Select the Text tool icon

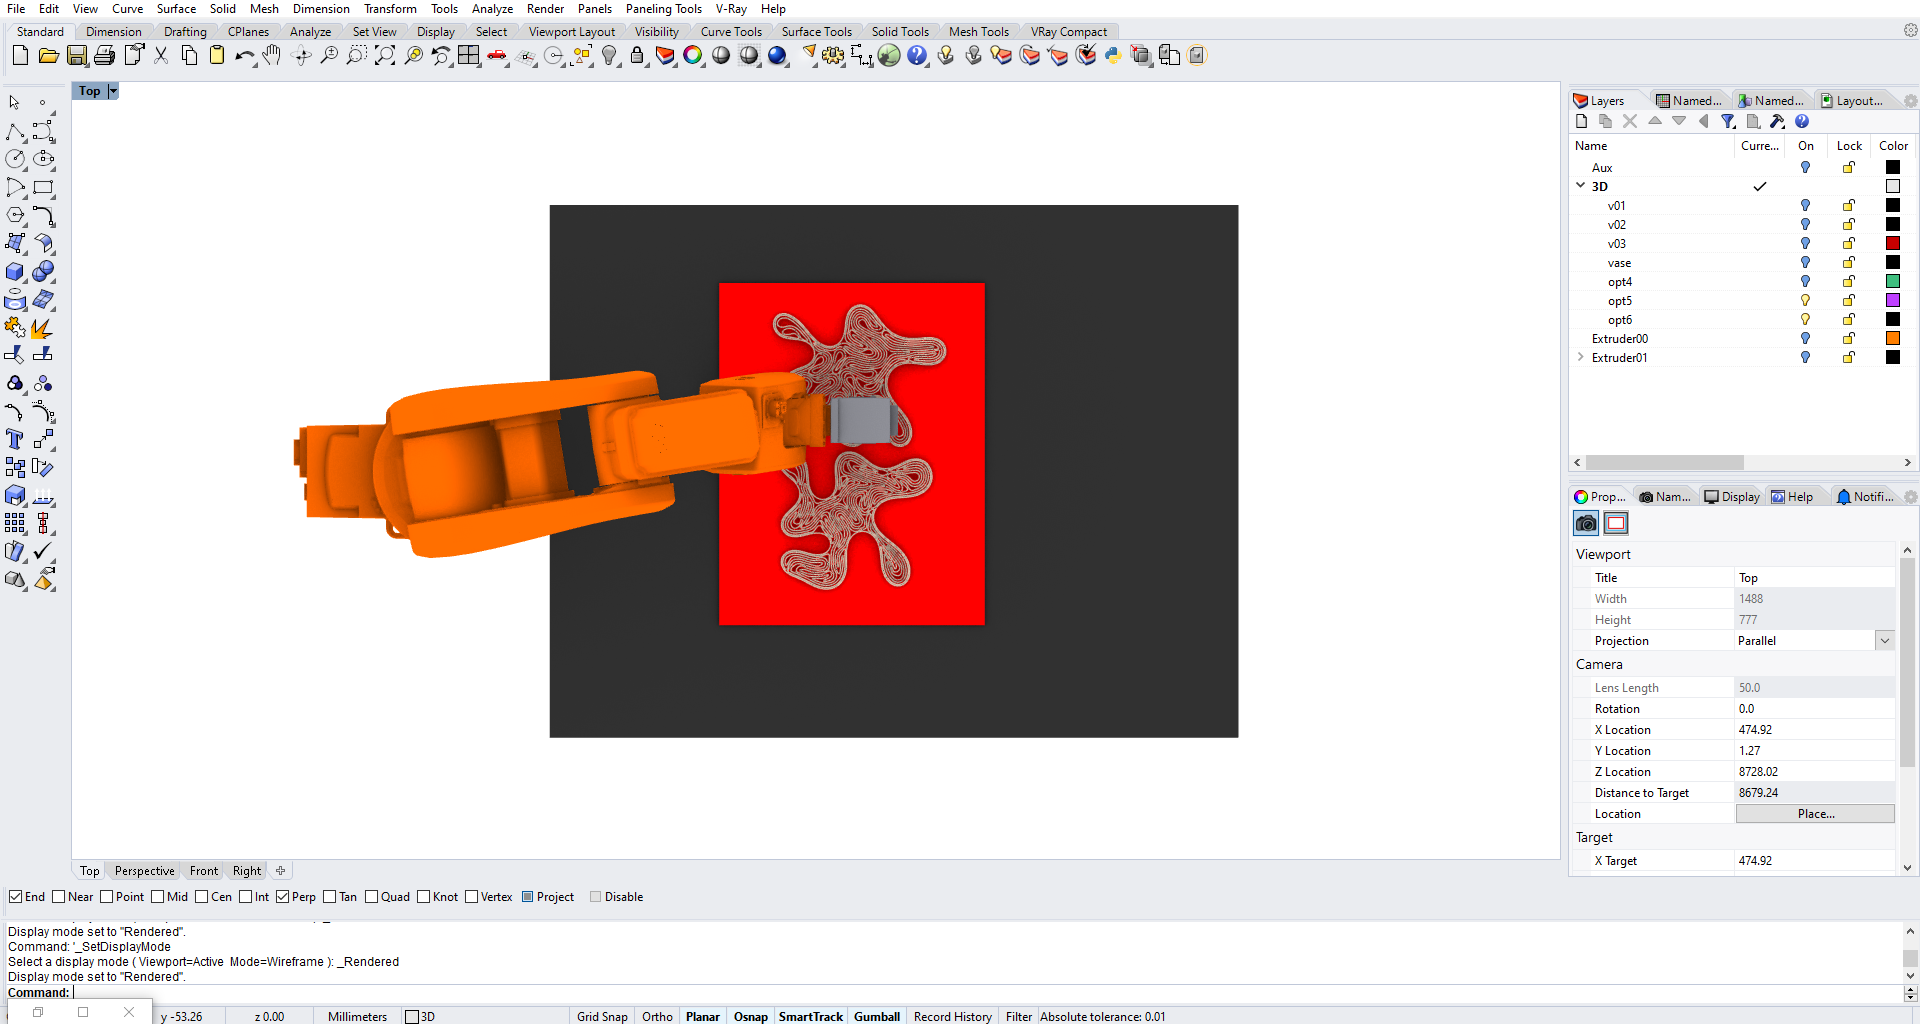15,440
